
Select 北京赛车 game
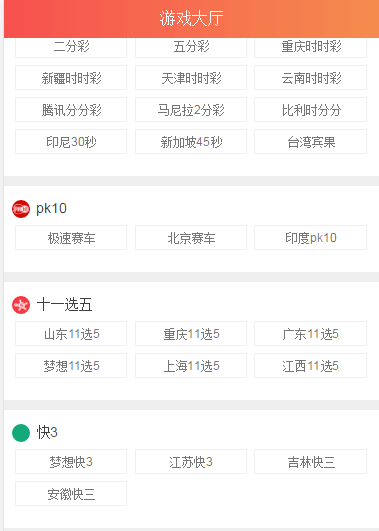[x=191, y=238]
